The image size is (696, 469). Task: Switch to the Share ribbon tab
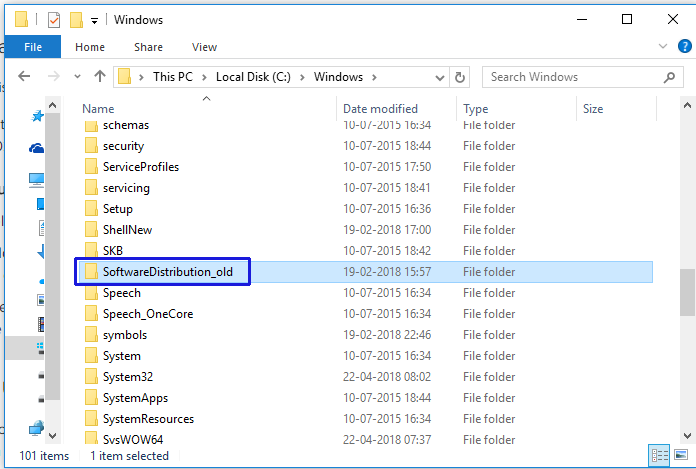(148, 47)
